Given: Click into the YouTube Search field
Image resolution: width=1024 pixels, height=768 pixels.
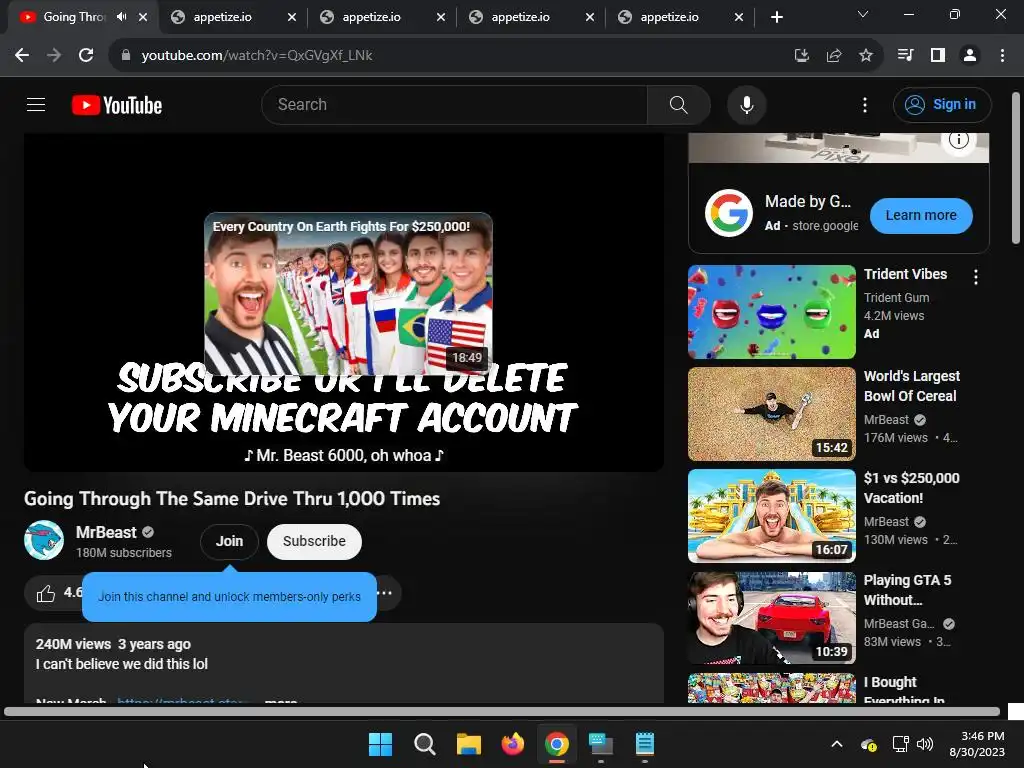Looking at the screenshot, I should [x=455, y=104].
